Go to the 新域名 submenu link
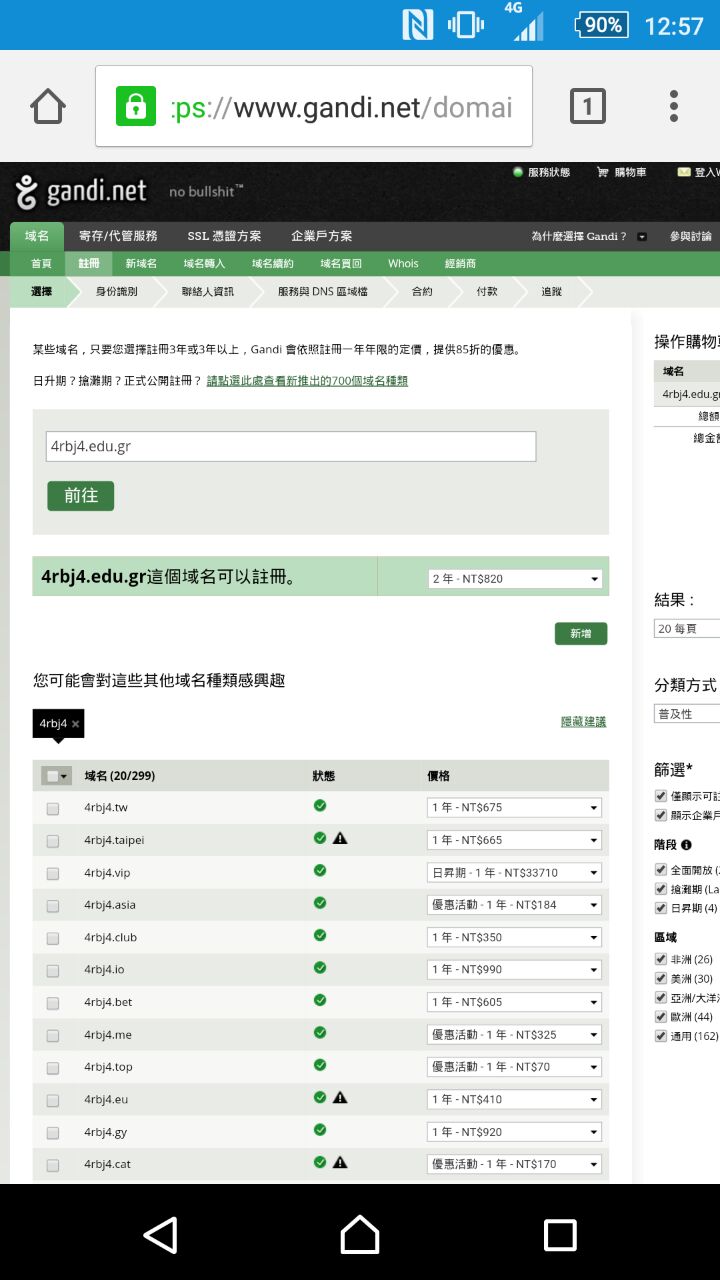 (x=141, y=263)
